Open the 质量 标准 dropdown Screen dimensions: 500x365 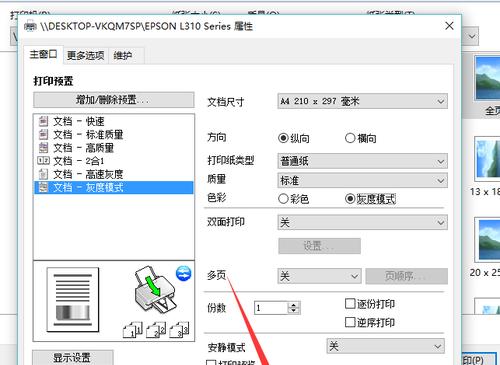(x=362, y=181)
